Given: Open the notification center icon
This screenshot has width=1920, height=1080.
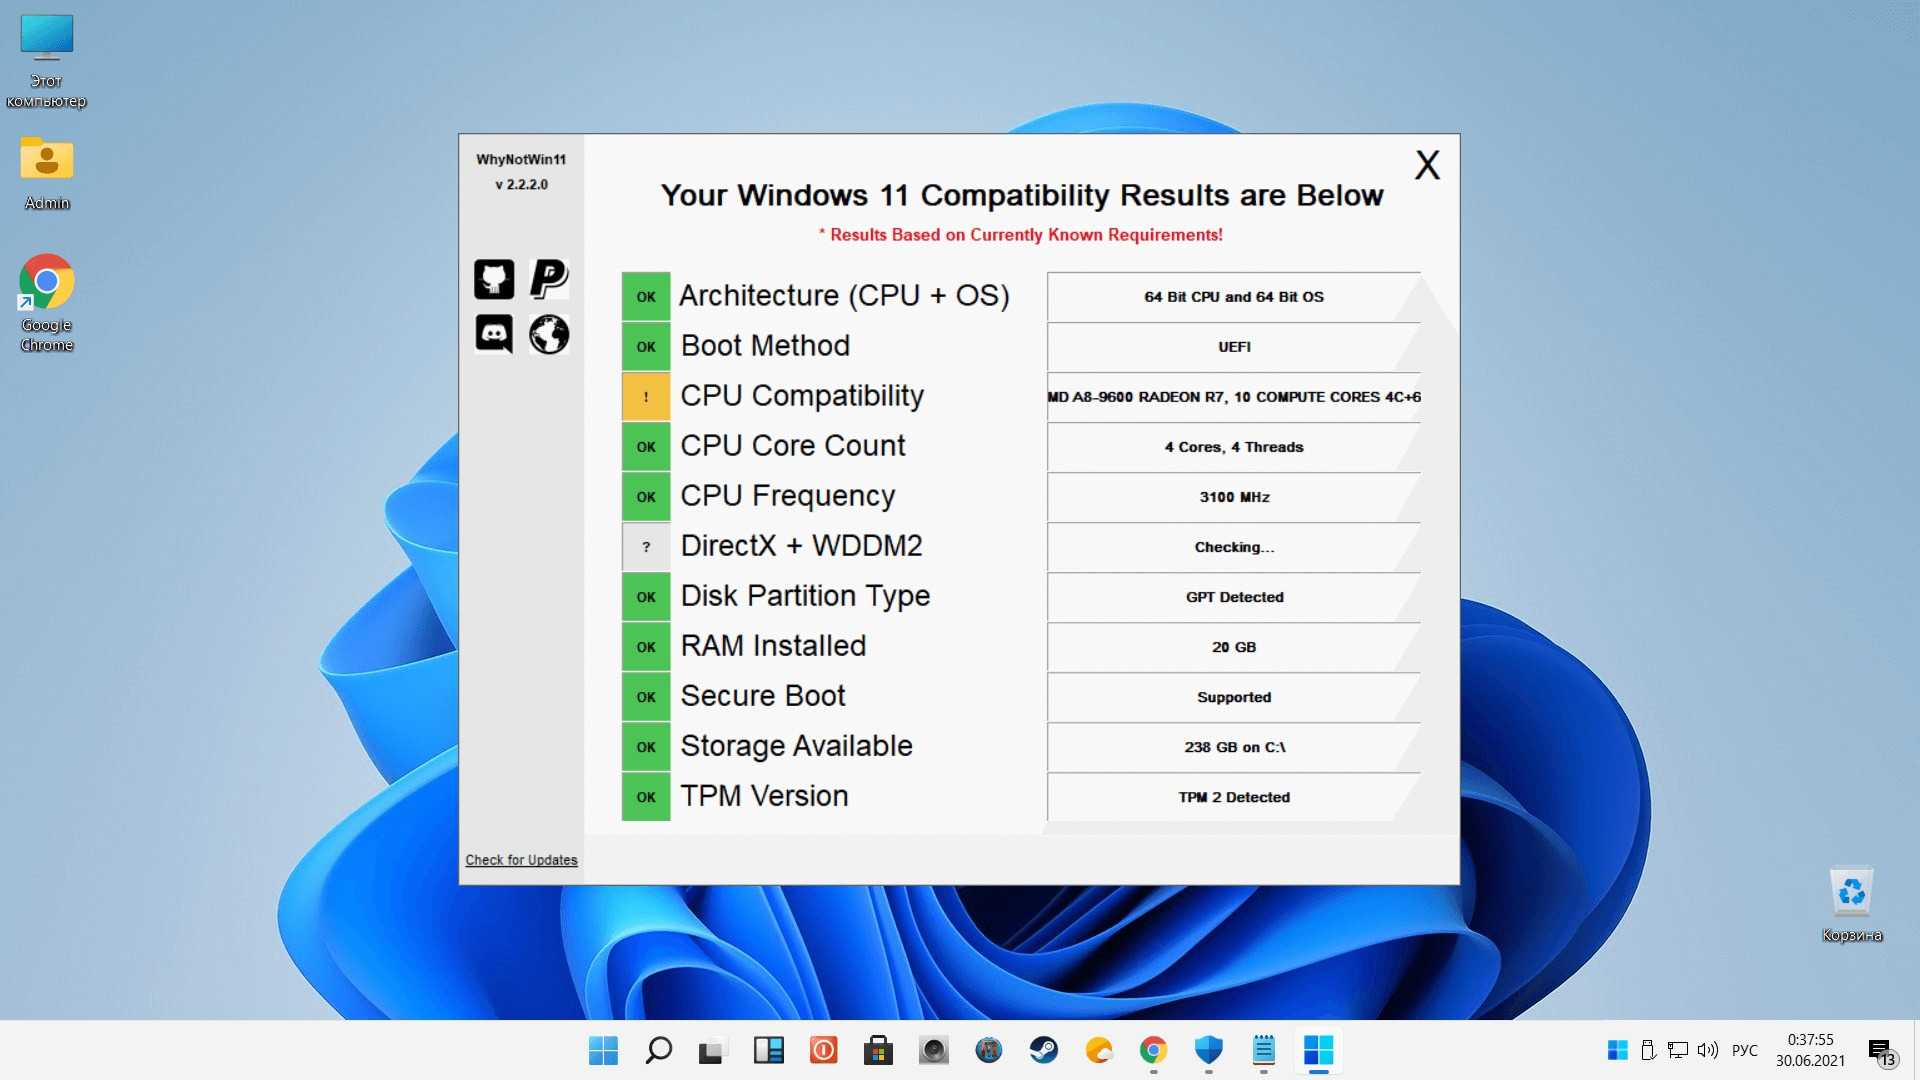Looking at the screenshot, I should tap(1880, 1050).
